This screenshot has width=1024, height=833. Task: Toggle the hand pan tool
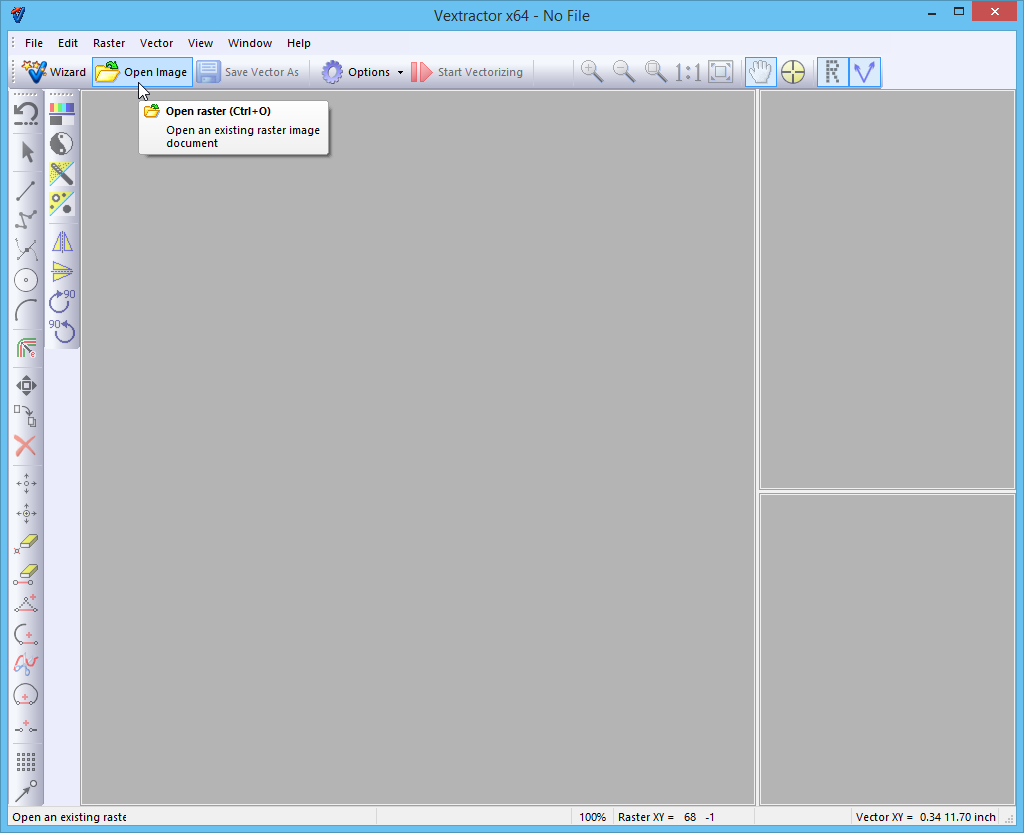point(761,72)
